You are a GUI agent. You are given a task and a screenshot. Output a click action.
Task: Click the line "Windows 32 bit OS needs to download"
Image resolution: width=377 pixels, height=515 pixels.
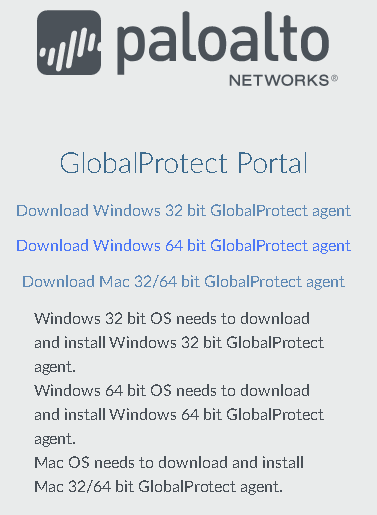[172, 319]
